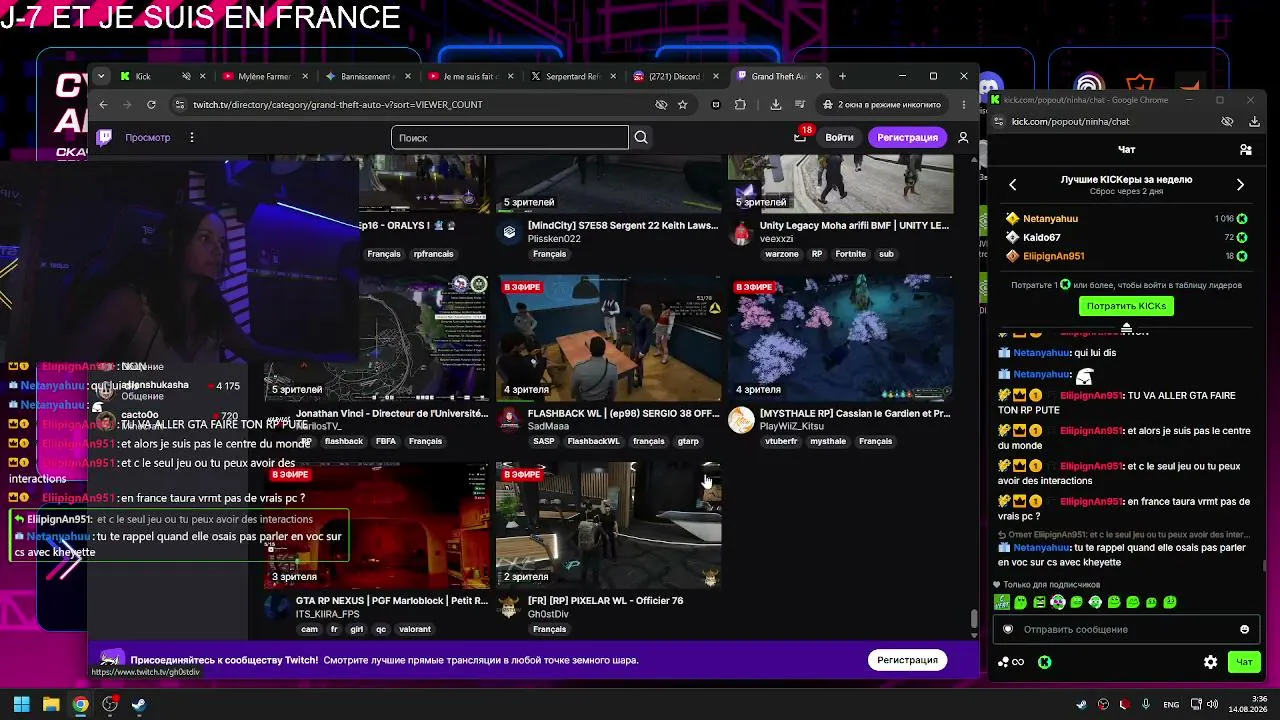This screenshot has width=1280, height=720.
Task: Click the 'vtuberfr' tag
Action: 781,441
